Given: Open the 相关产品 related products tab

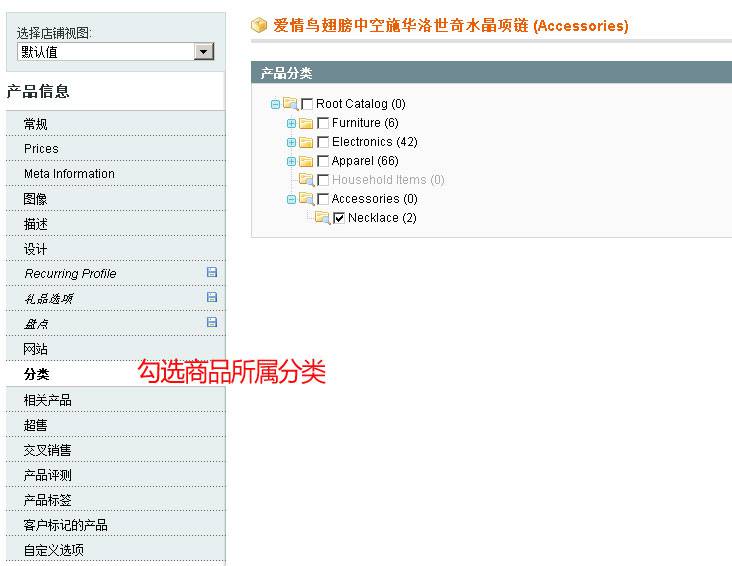Looking at the screenshot, I should click(x=48, y=400).
